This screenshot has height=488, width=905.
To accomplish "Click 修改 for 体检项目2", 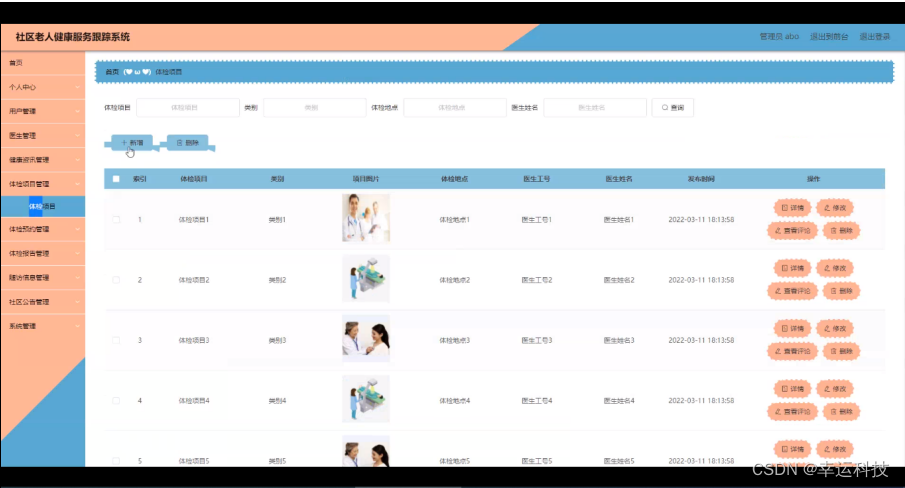I will coord(835,268).
